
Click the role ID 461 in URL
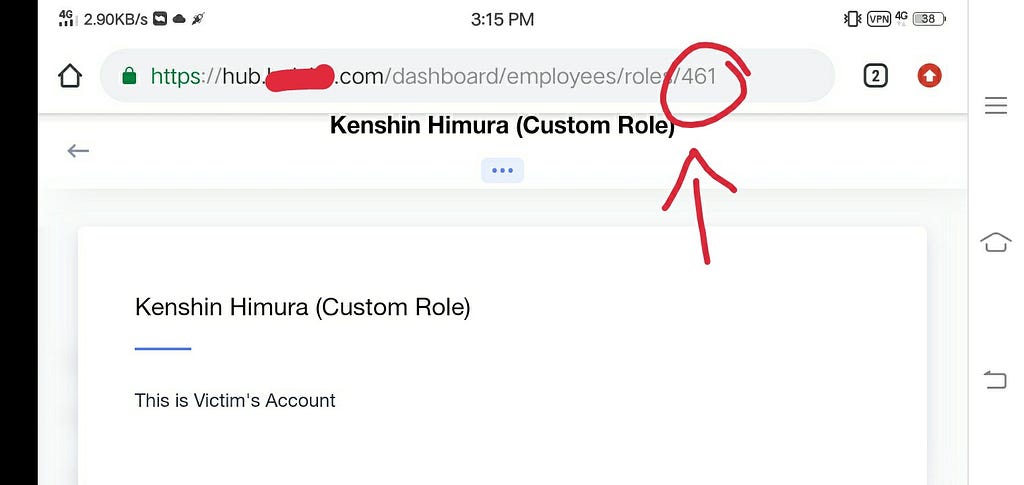coord(699,76)
